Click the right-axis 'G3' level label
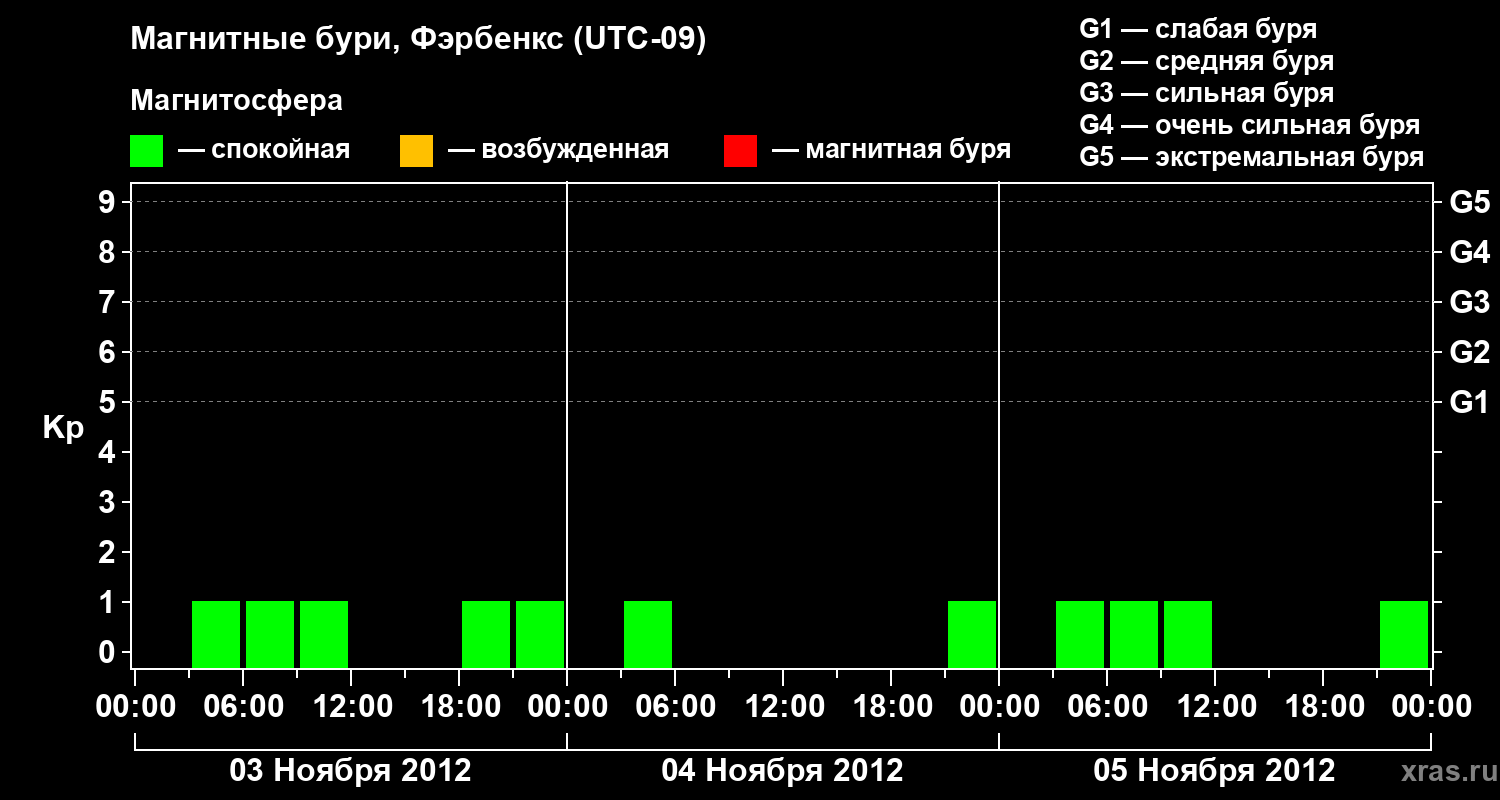This screenshot has width=1500, height=800. click(1470, 302)
